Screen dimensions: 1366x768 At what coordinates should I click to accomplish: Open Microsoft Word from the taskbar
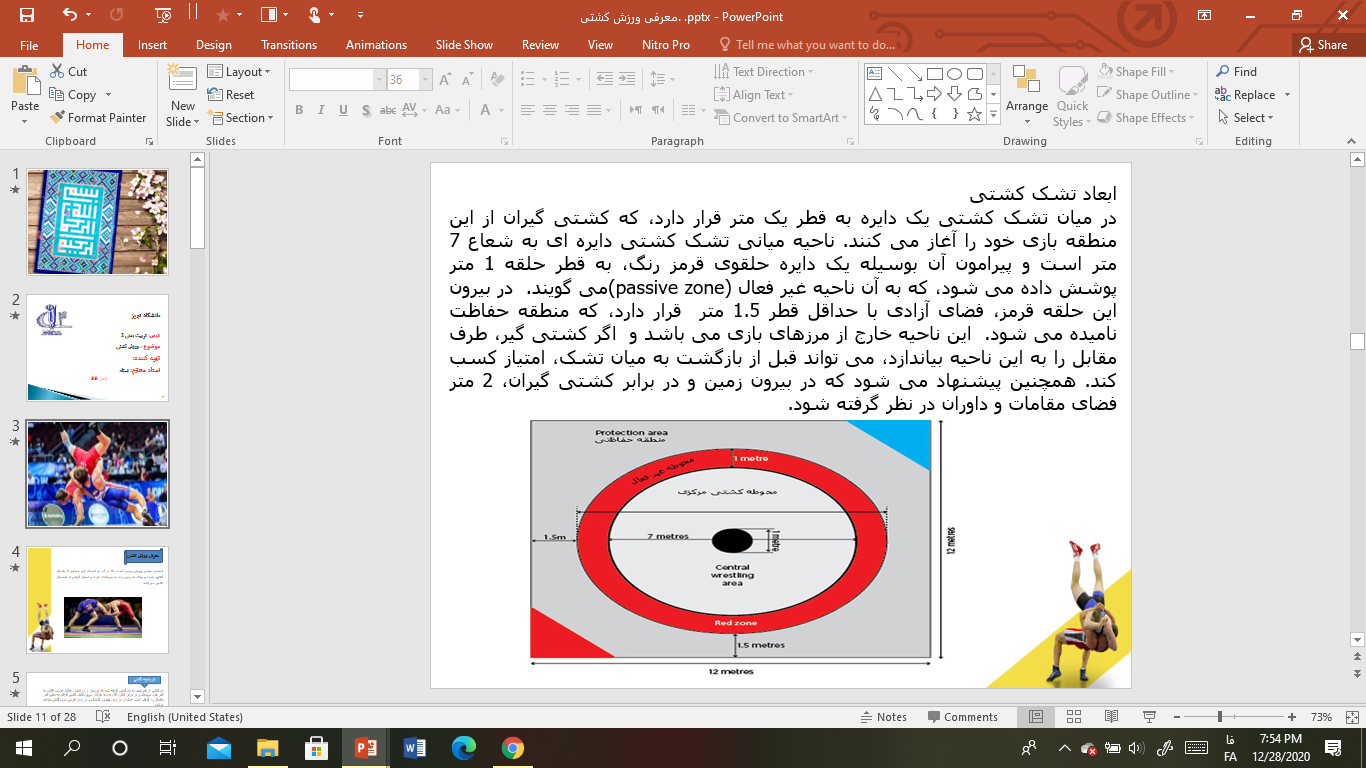[414, 748]
